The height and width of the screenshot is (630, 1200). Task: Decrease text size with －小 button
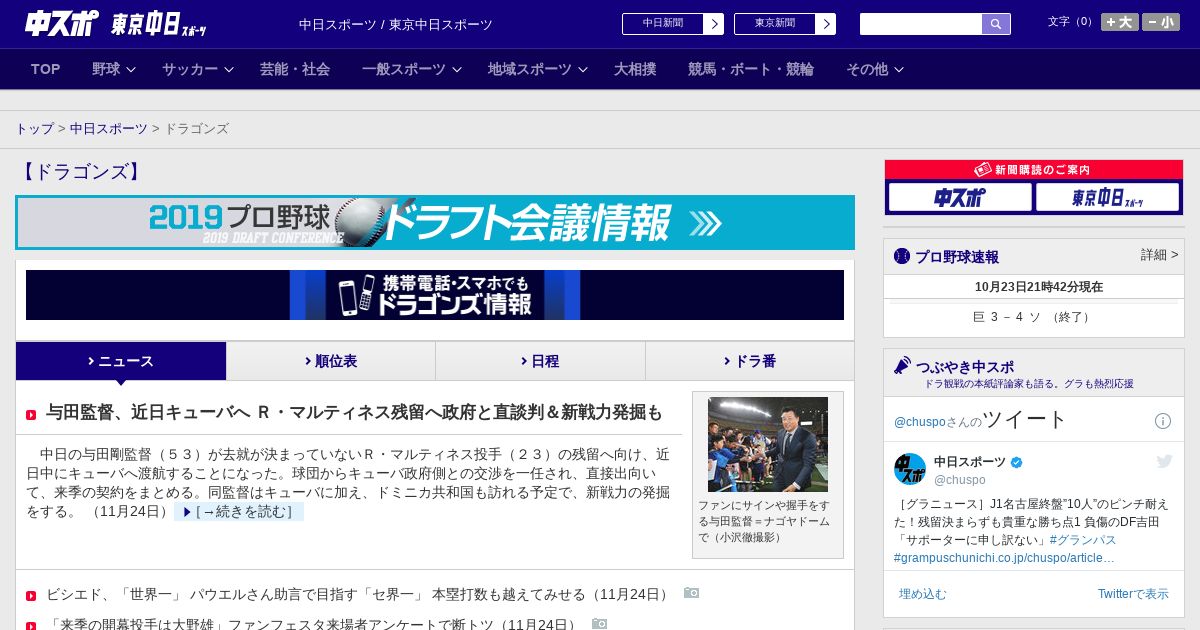1161,22
